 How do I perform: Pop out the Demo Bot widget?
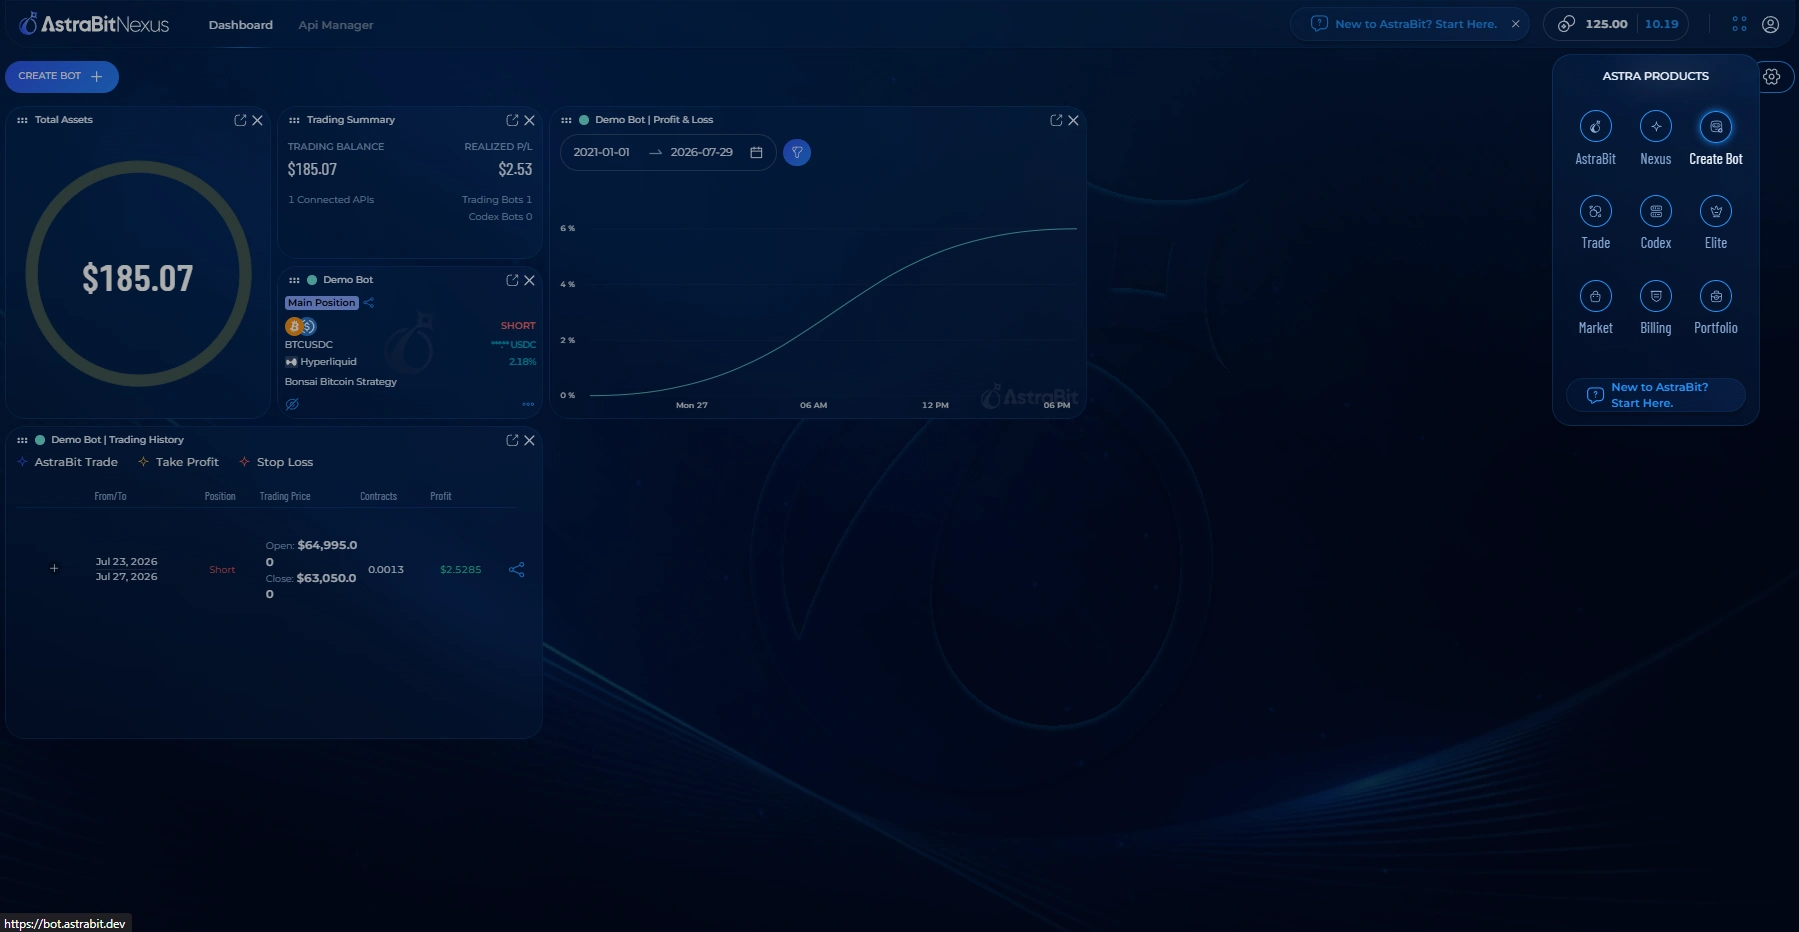tap(512, 280)
